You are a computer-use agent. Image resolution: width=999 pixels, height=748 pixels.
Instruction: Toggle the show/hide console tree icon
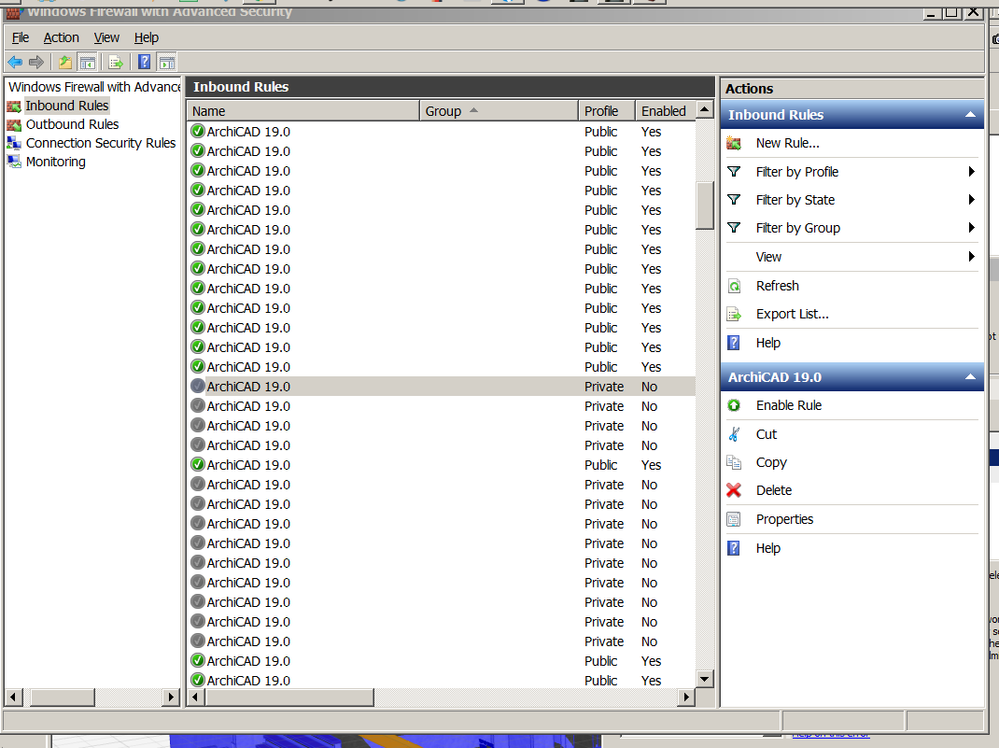pos(87,62)
